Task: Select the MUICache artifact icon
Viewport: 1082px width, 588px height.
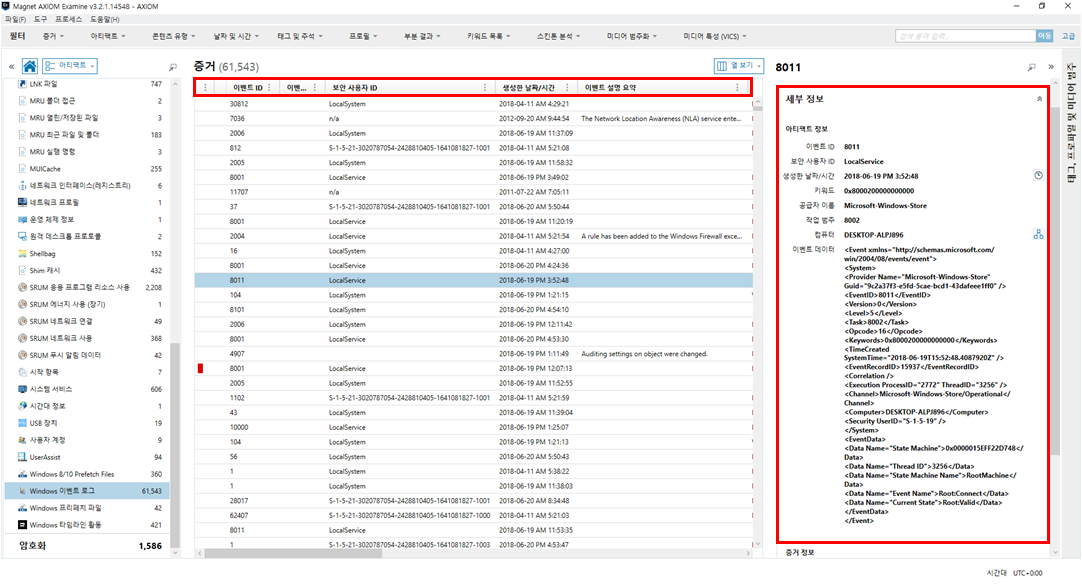Action: (22, 168)
